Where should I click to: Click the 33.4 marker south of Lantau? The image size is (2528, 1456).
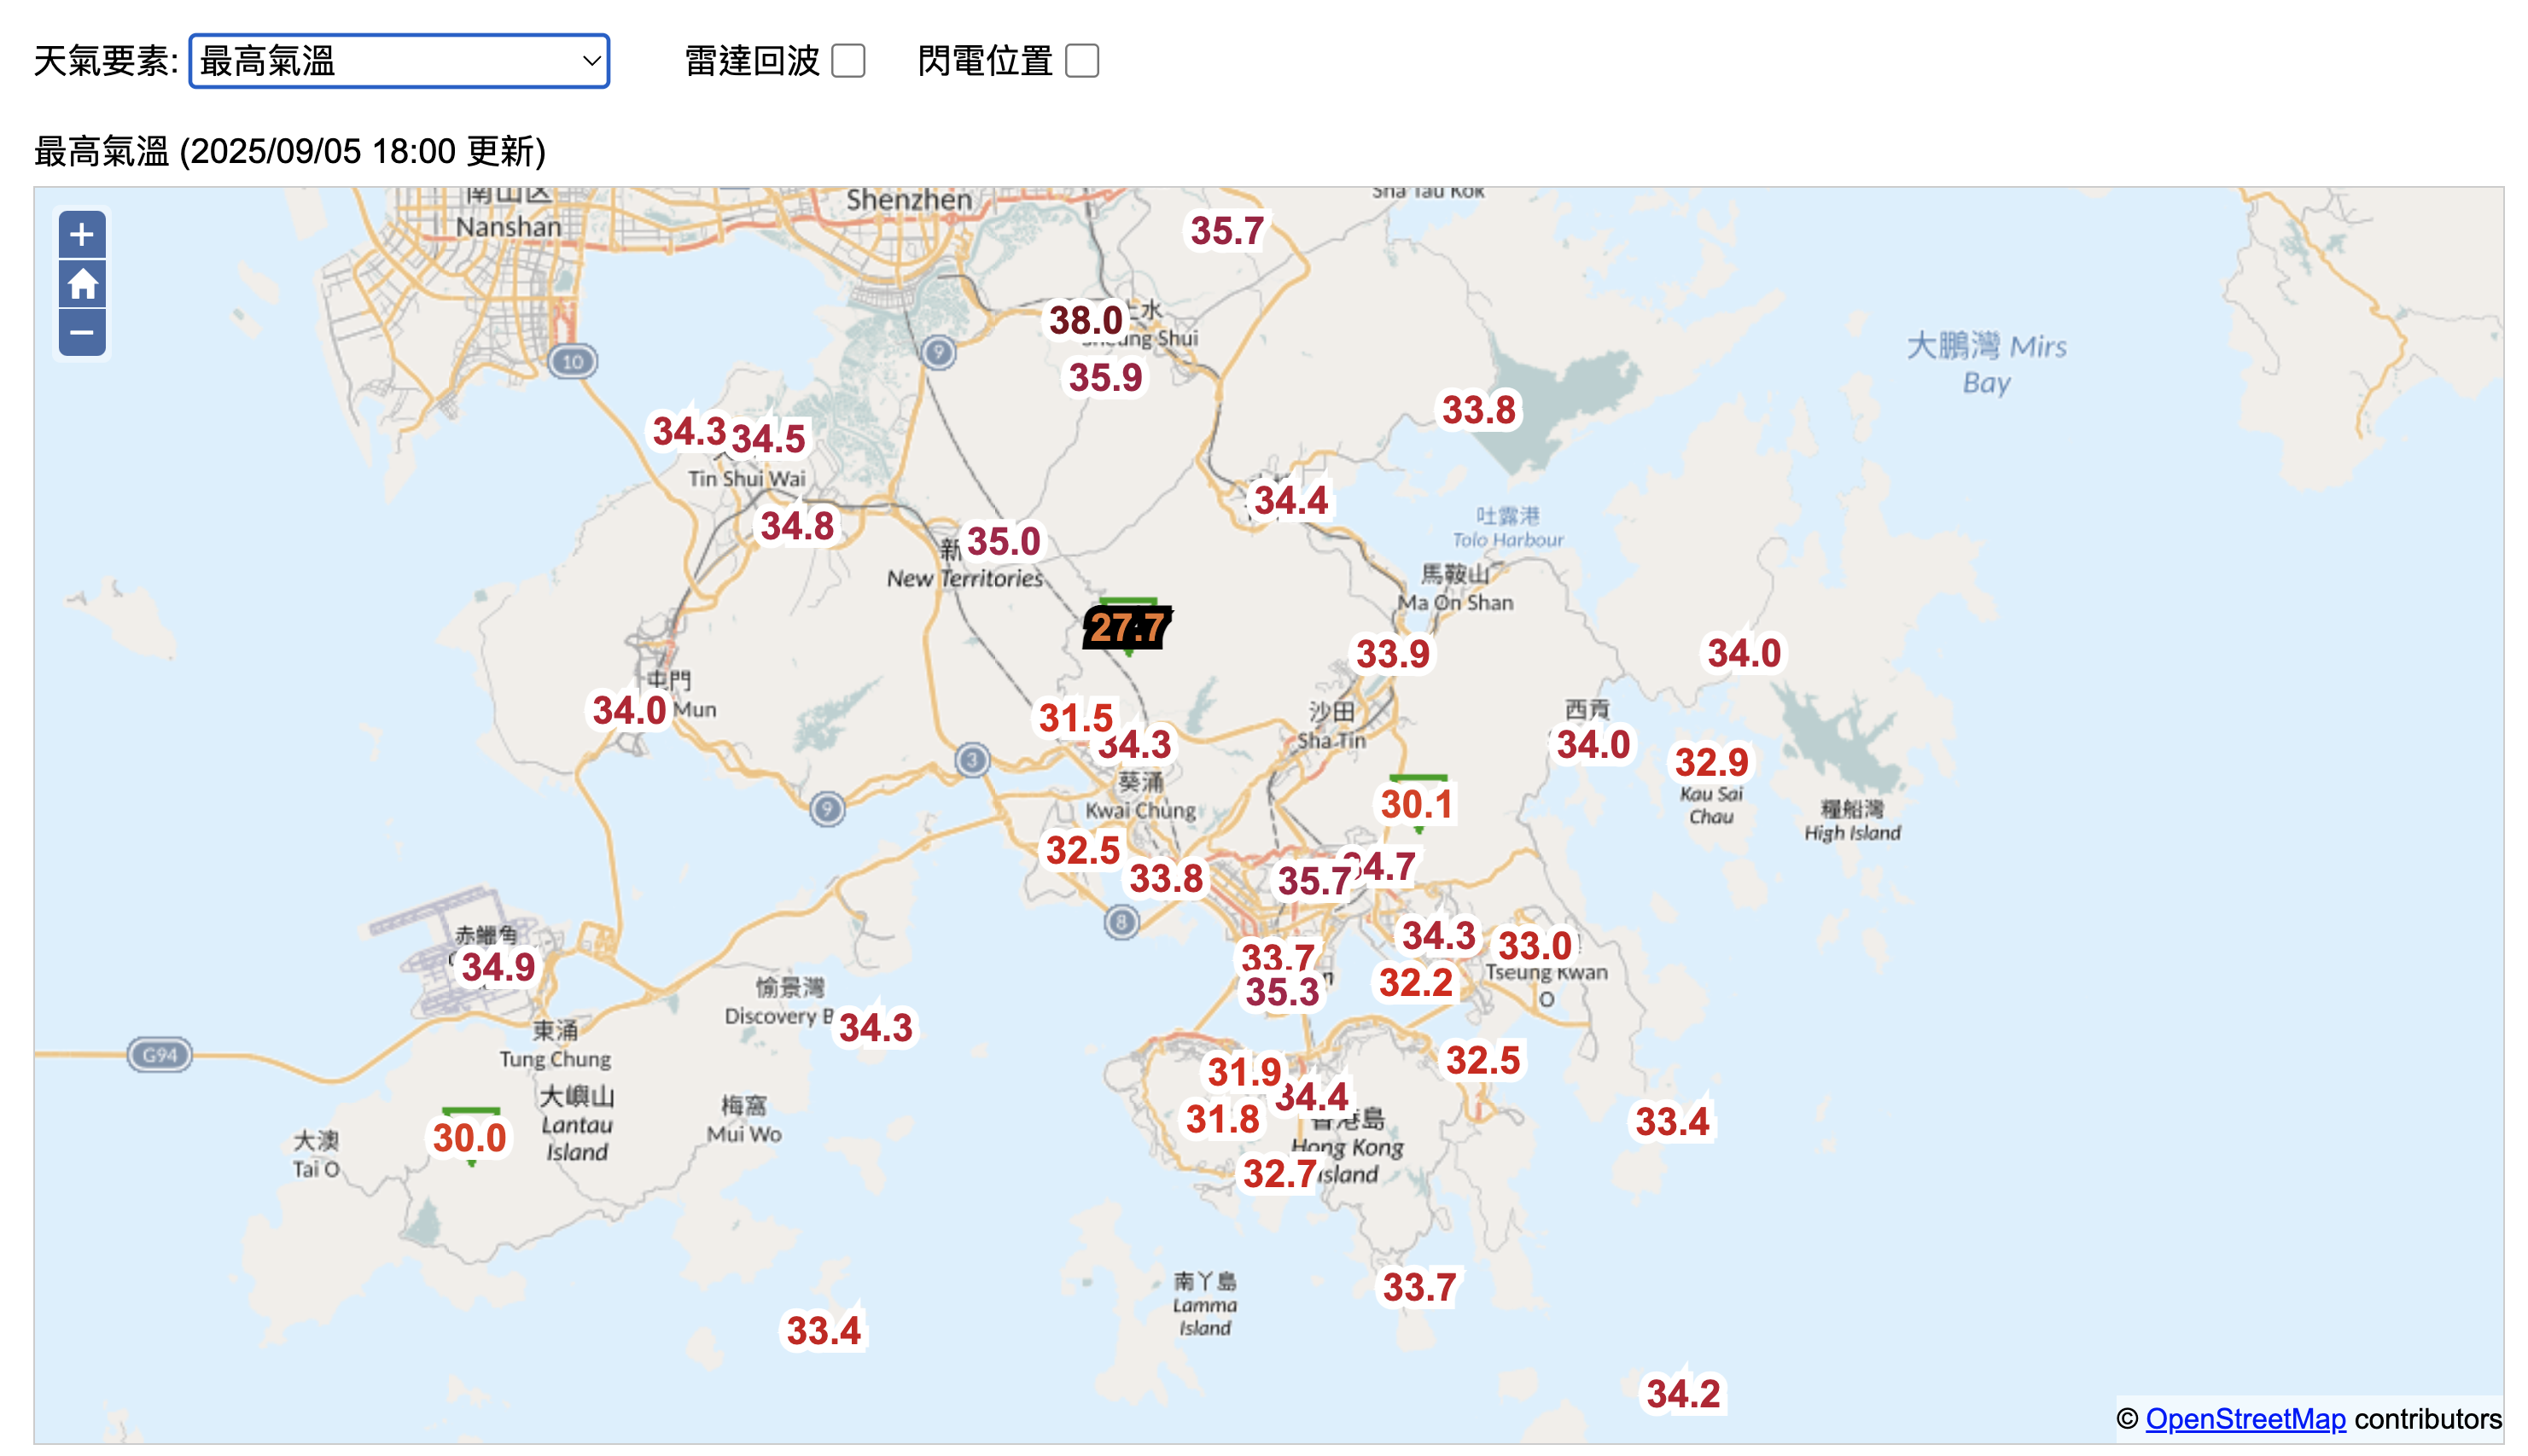point(823,1331)
